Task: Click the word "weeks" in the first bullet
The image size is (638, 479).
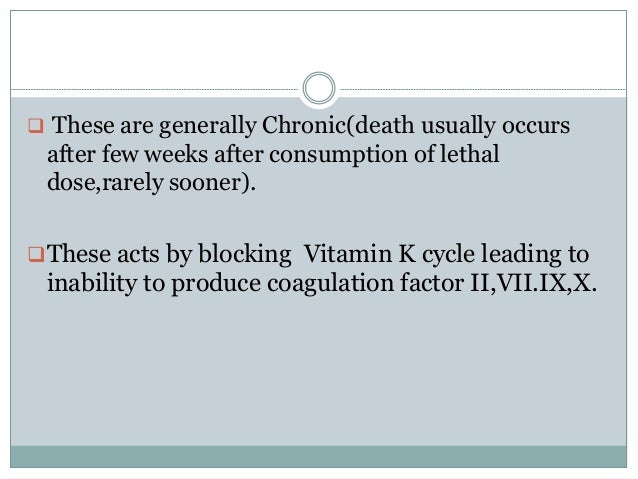Action: [176, 154]
